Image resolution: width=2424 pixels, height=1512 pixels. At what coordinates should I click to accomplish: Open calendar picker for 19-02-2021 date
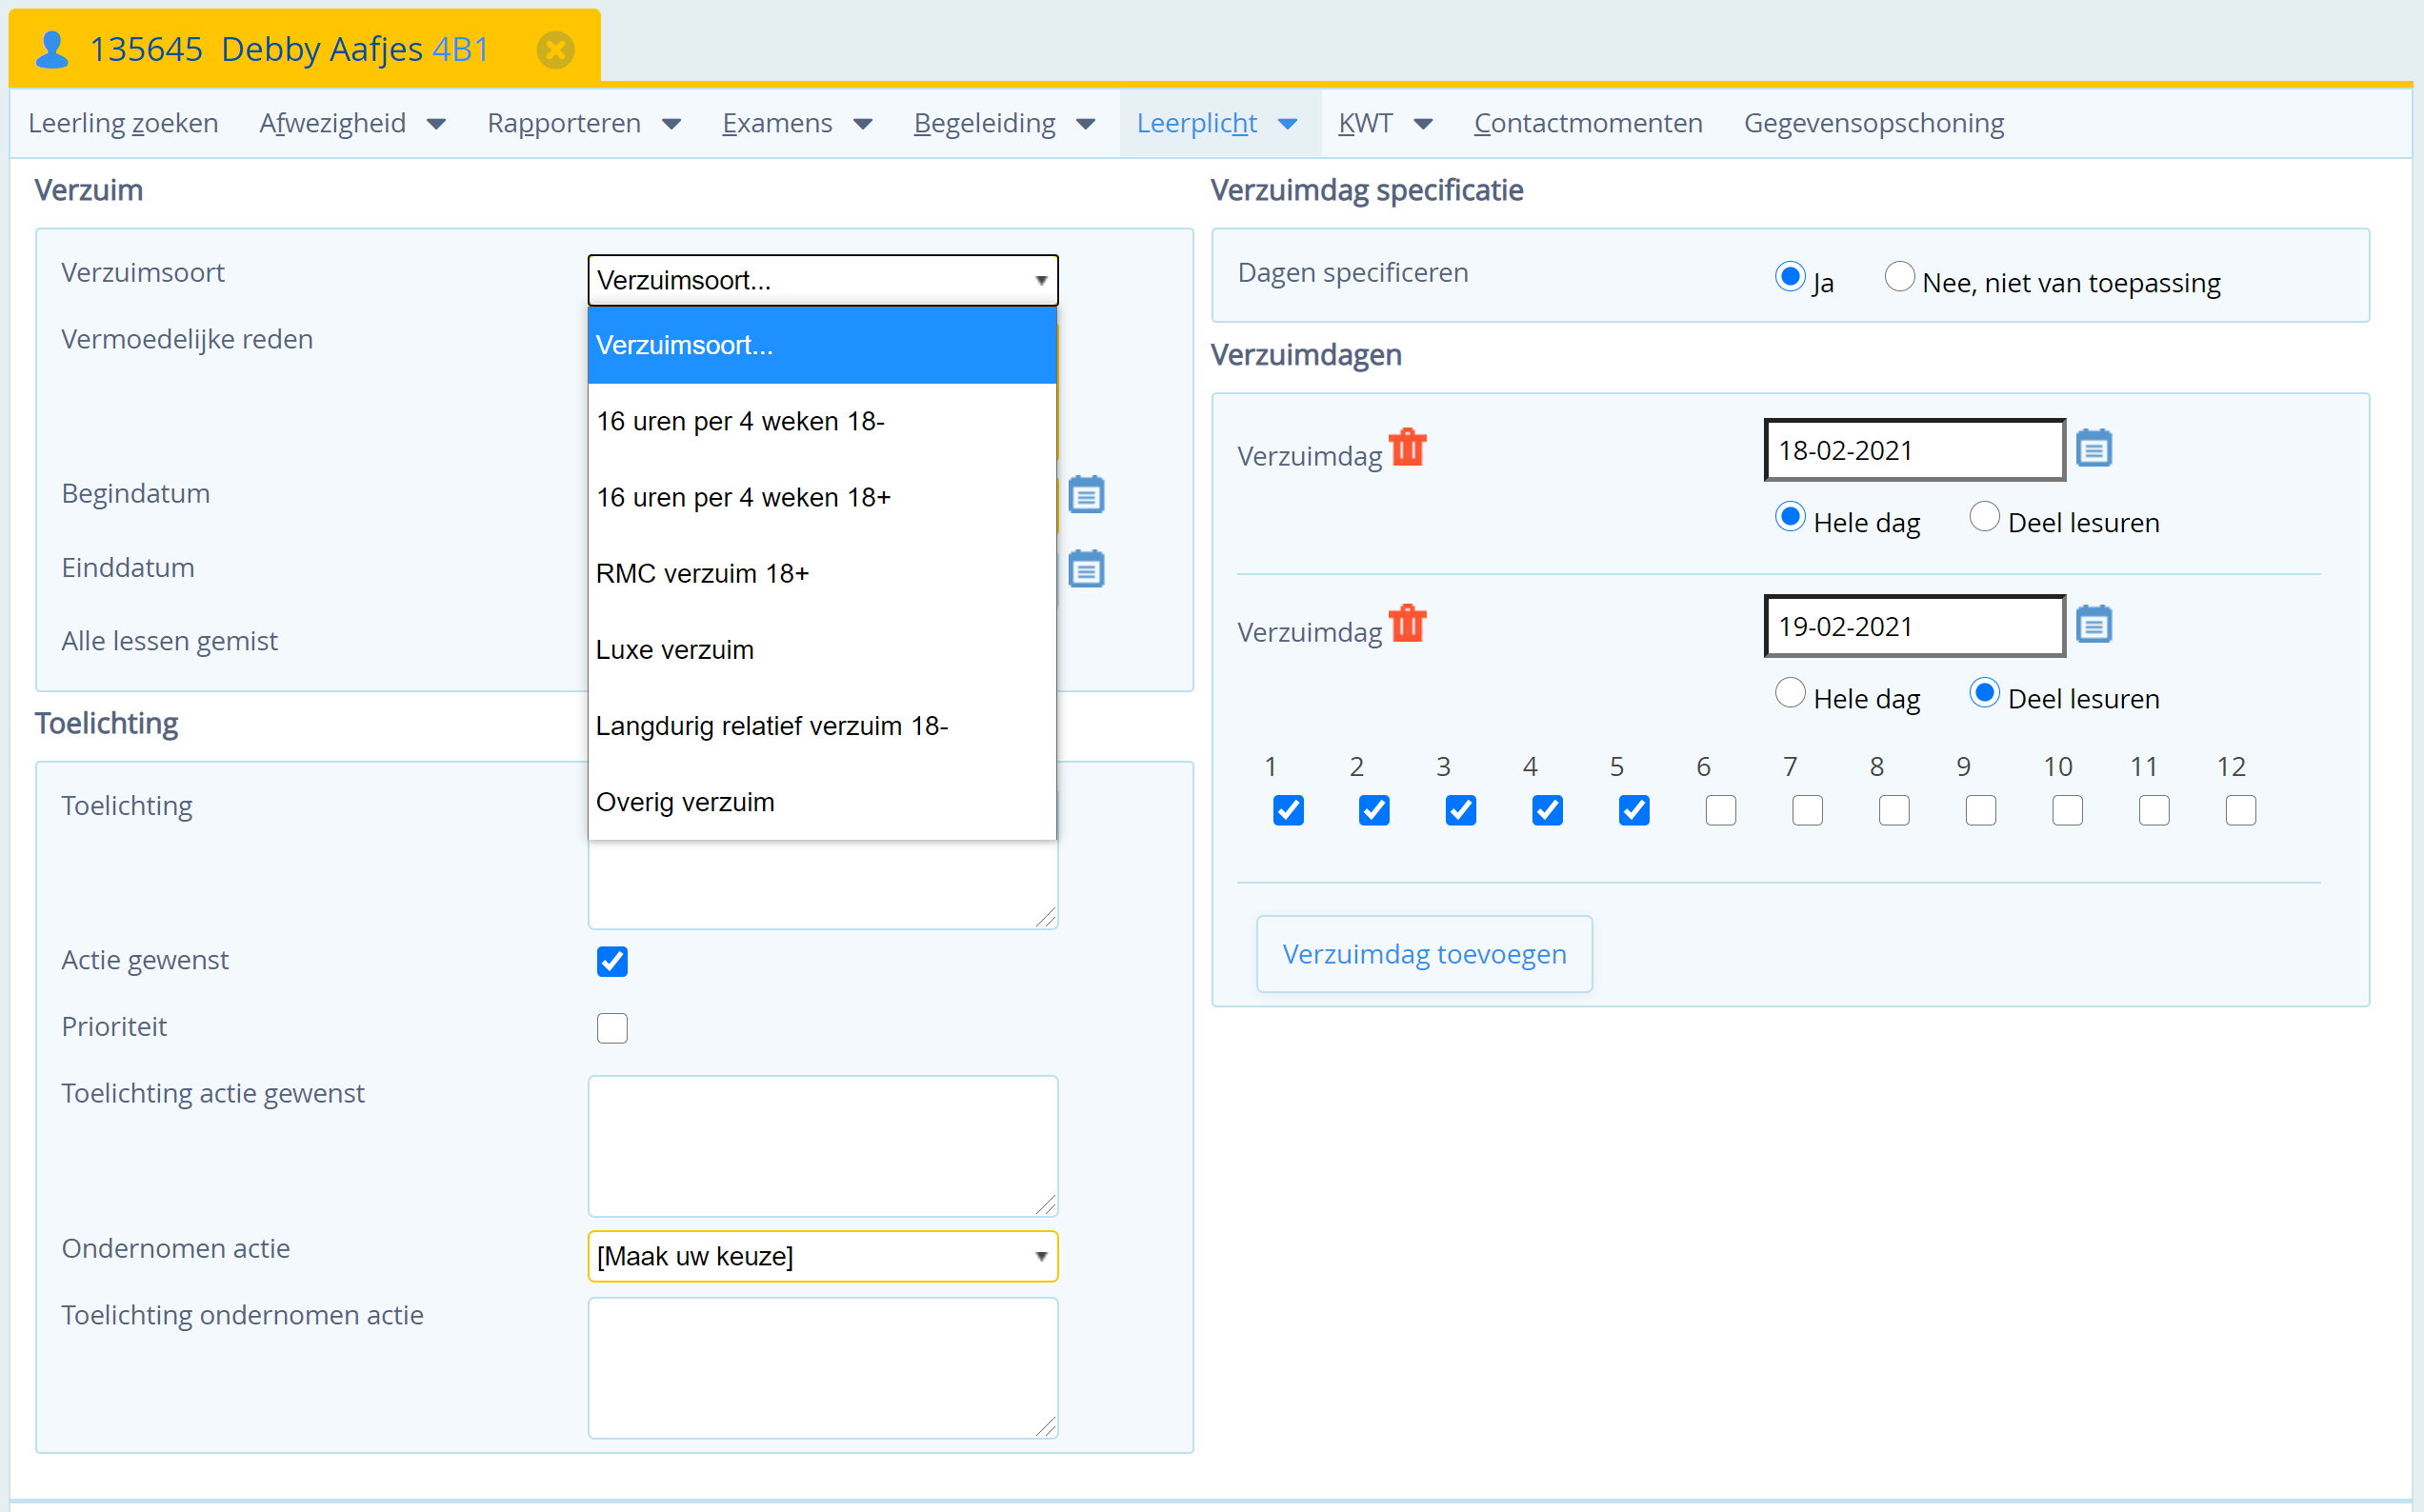click(x=2094, y=624)
